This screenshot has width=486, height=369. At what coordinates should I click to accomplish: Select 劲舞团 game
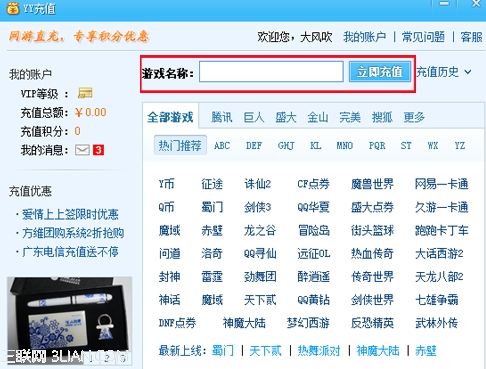click(260, 277)
